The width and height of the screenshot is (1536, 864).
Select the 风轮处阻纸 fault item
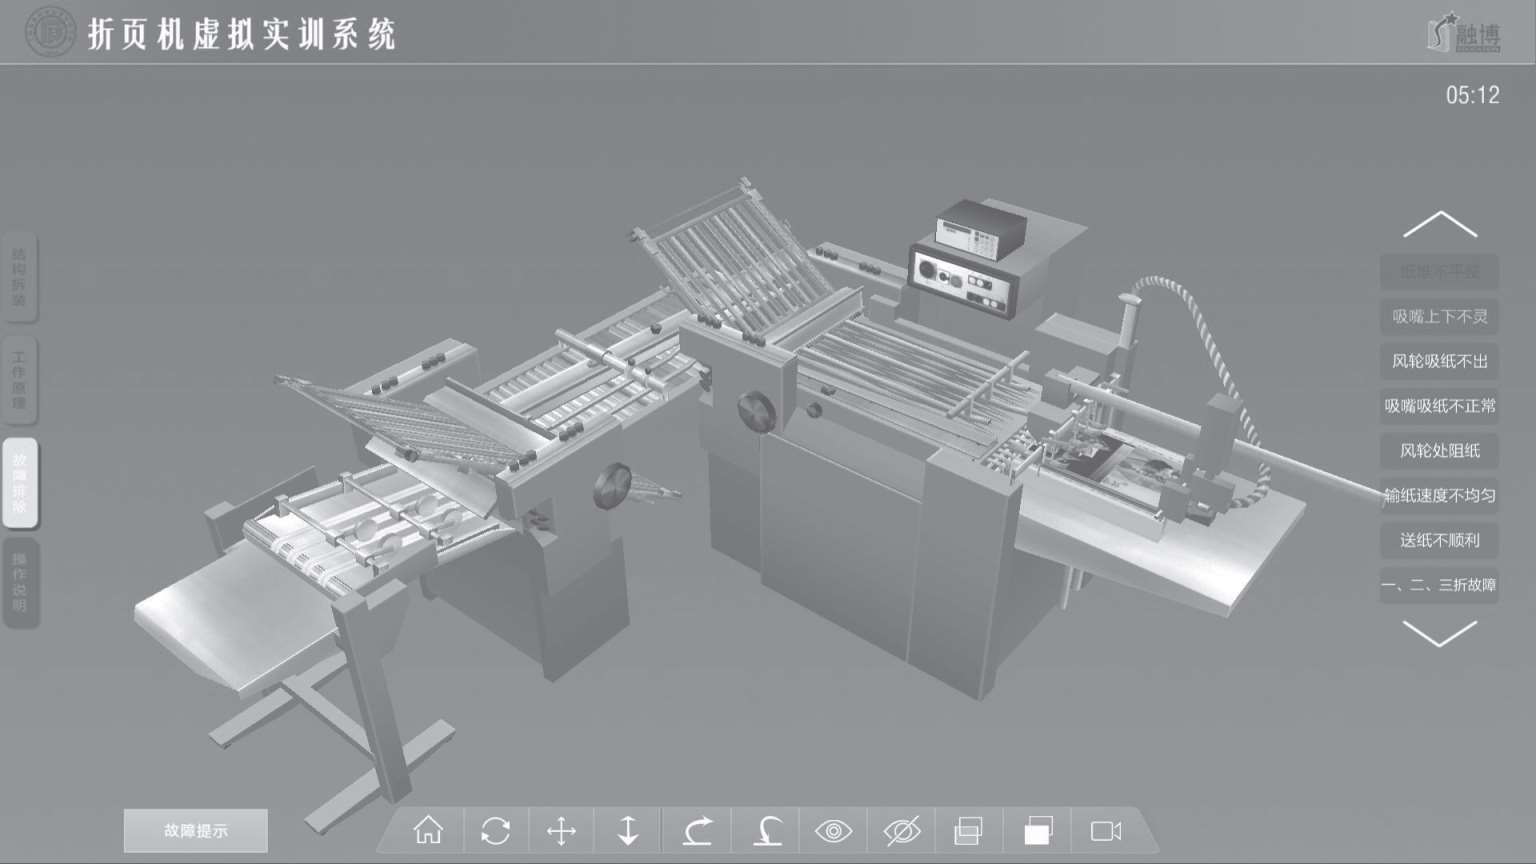point(1439,451)
